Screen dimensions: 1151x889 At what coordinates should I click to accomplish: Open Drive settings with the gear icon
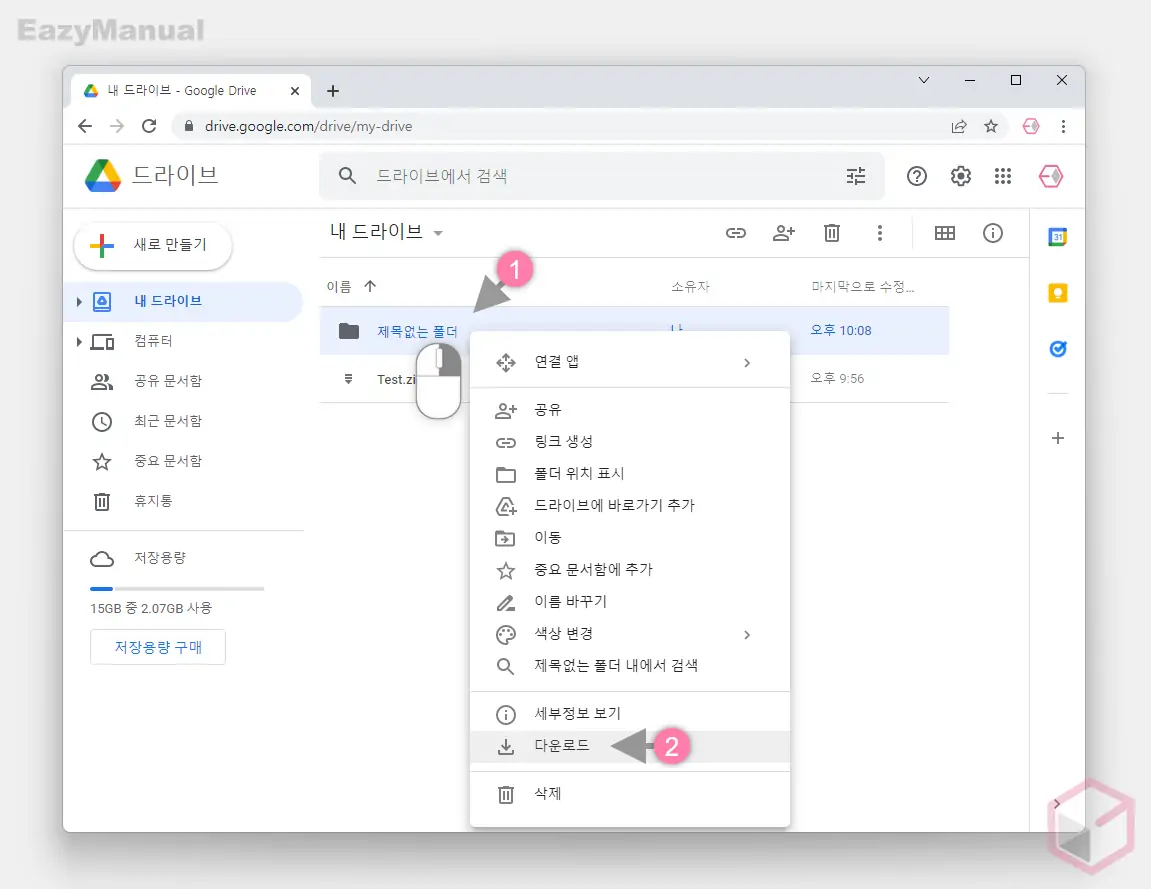point(960,176)
